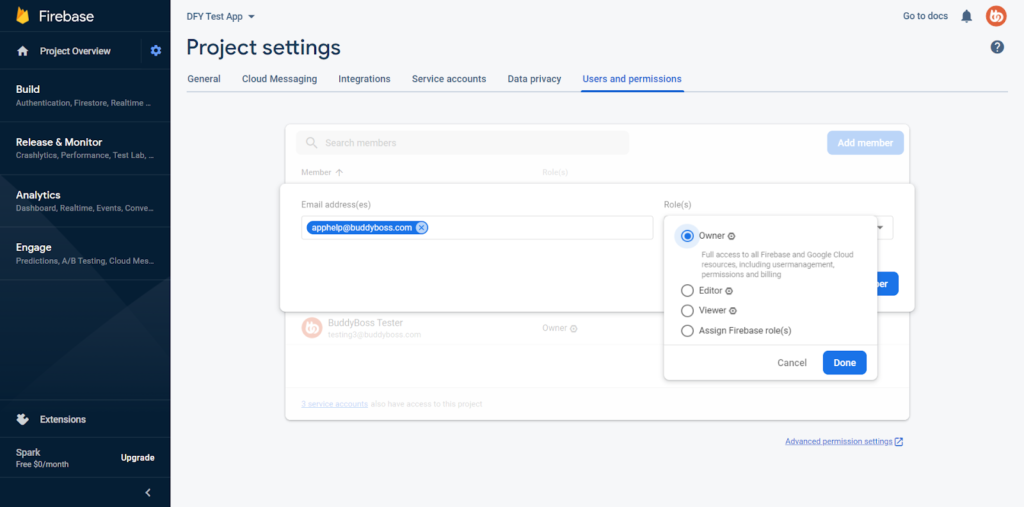This screenshot has height=507, width=1024.
Task: Click the Extensions icon in sidebar
Action: (23, 419)
